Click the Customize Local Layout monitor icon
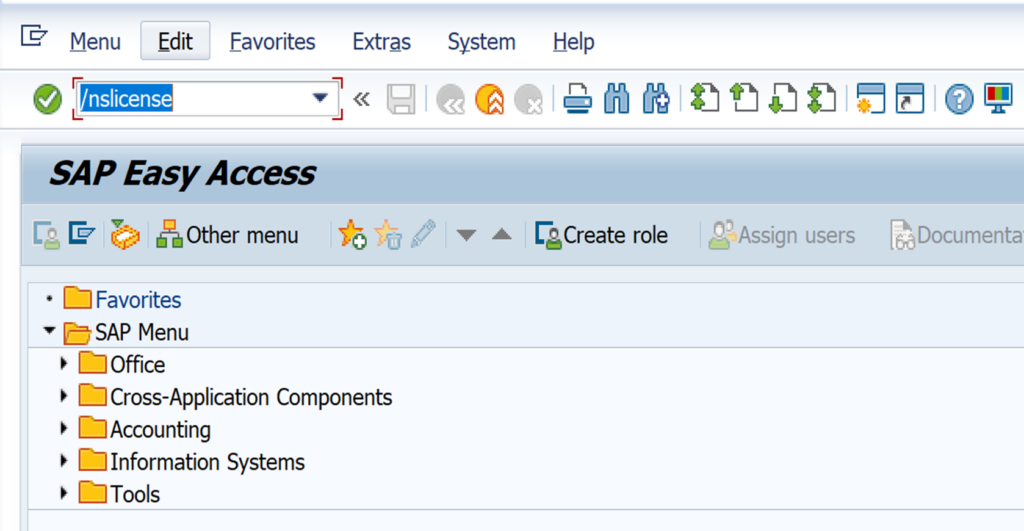The image size is (1024, 531). [998, 99]
